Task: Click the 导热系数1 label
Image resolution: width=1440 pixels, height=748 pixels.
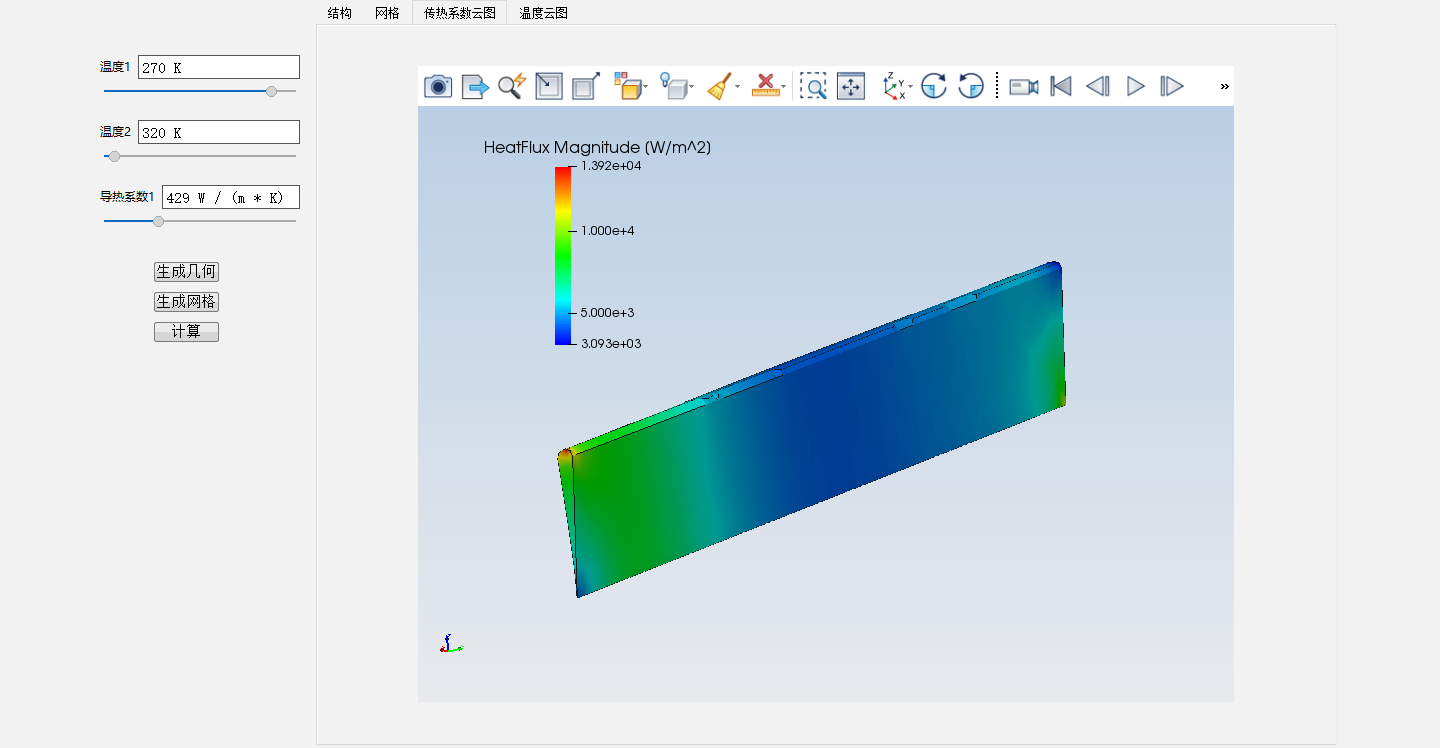Action: tap(127, 197)
